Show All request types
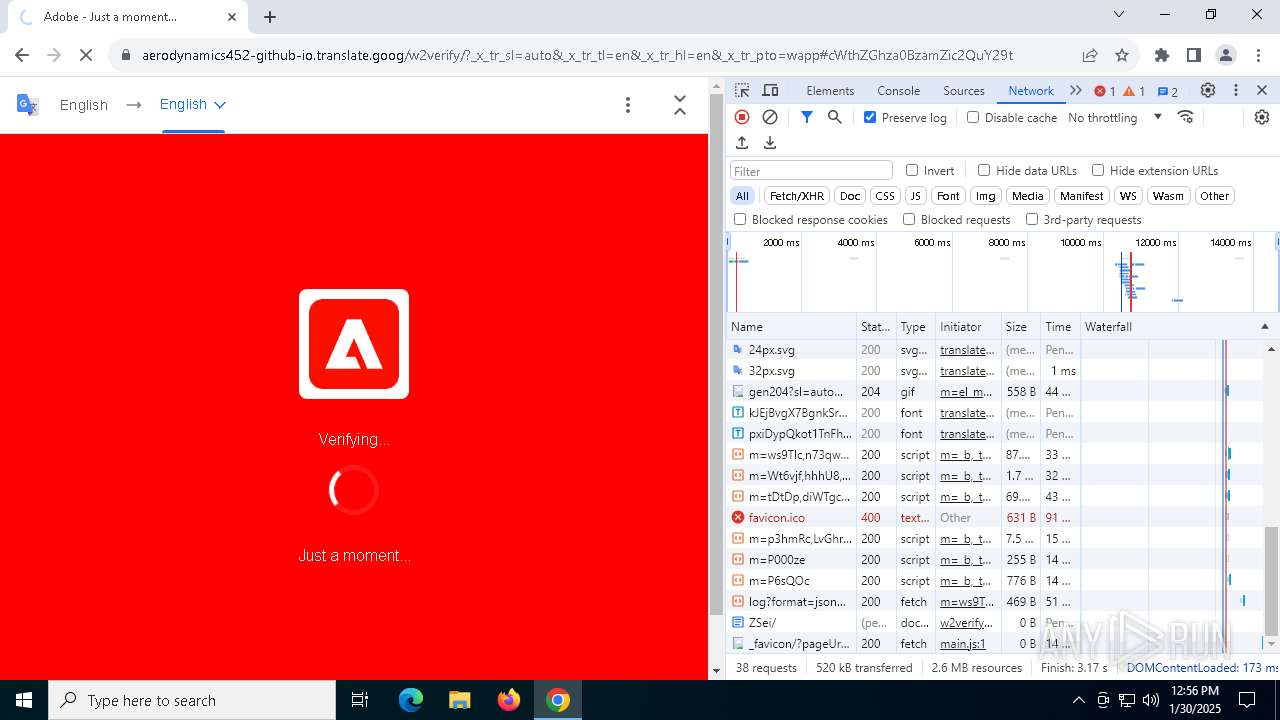 point(742,196)
